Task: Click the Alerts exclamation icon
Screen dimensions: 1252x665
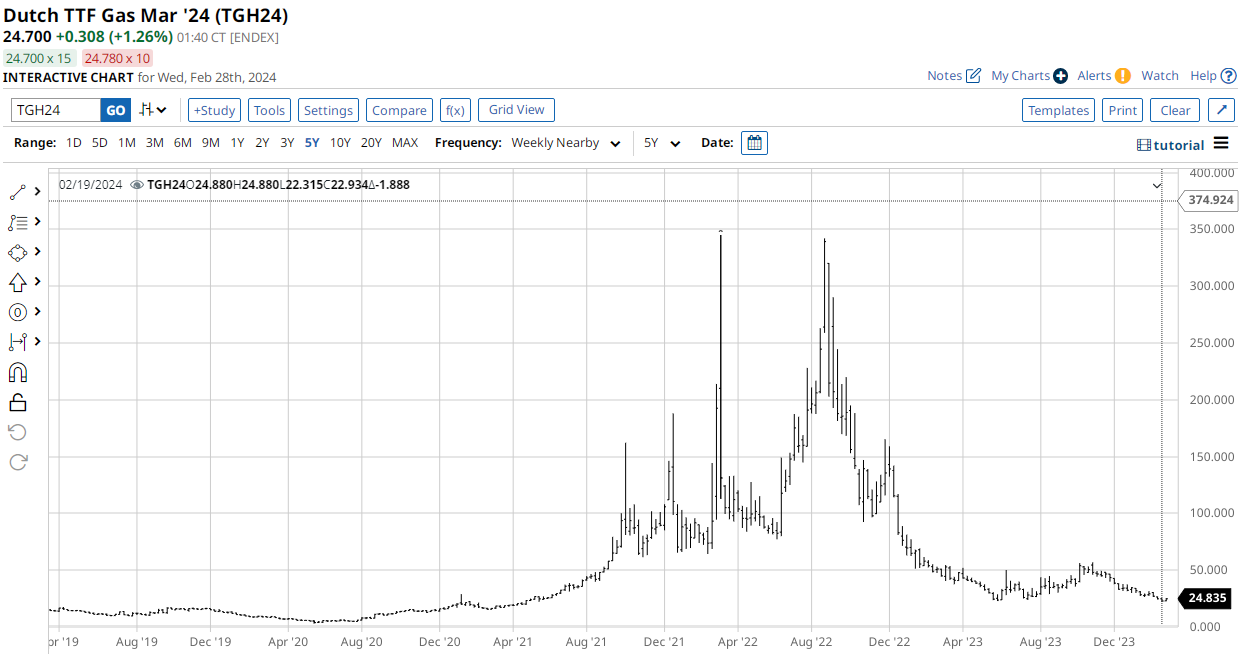Action: (1123, 76)
